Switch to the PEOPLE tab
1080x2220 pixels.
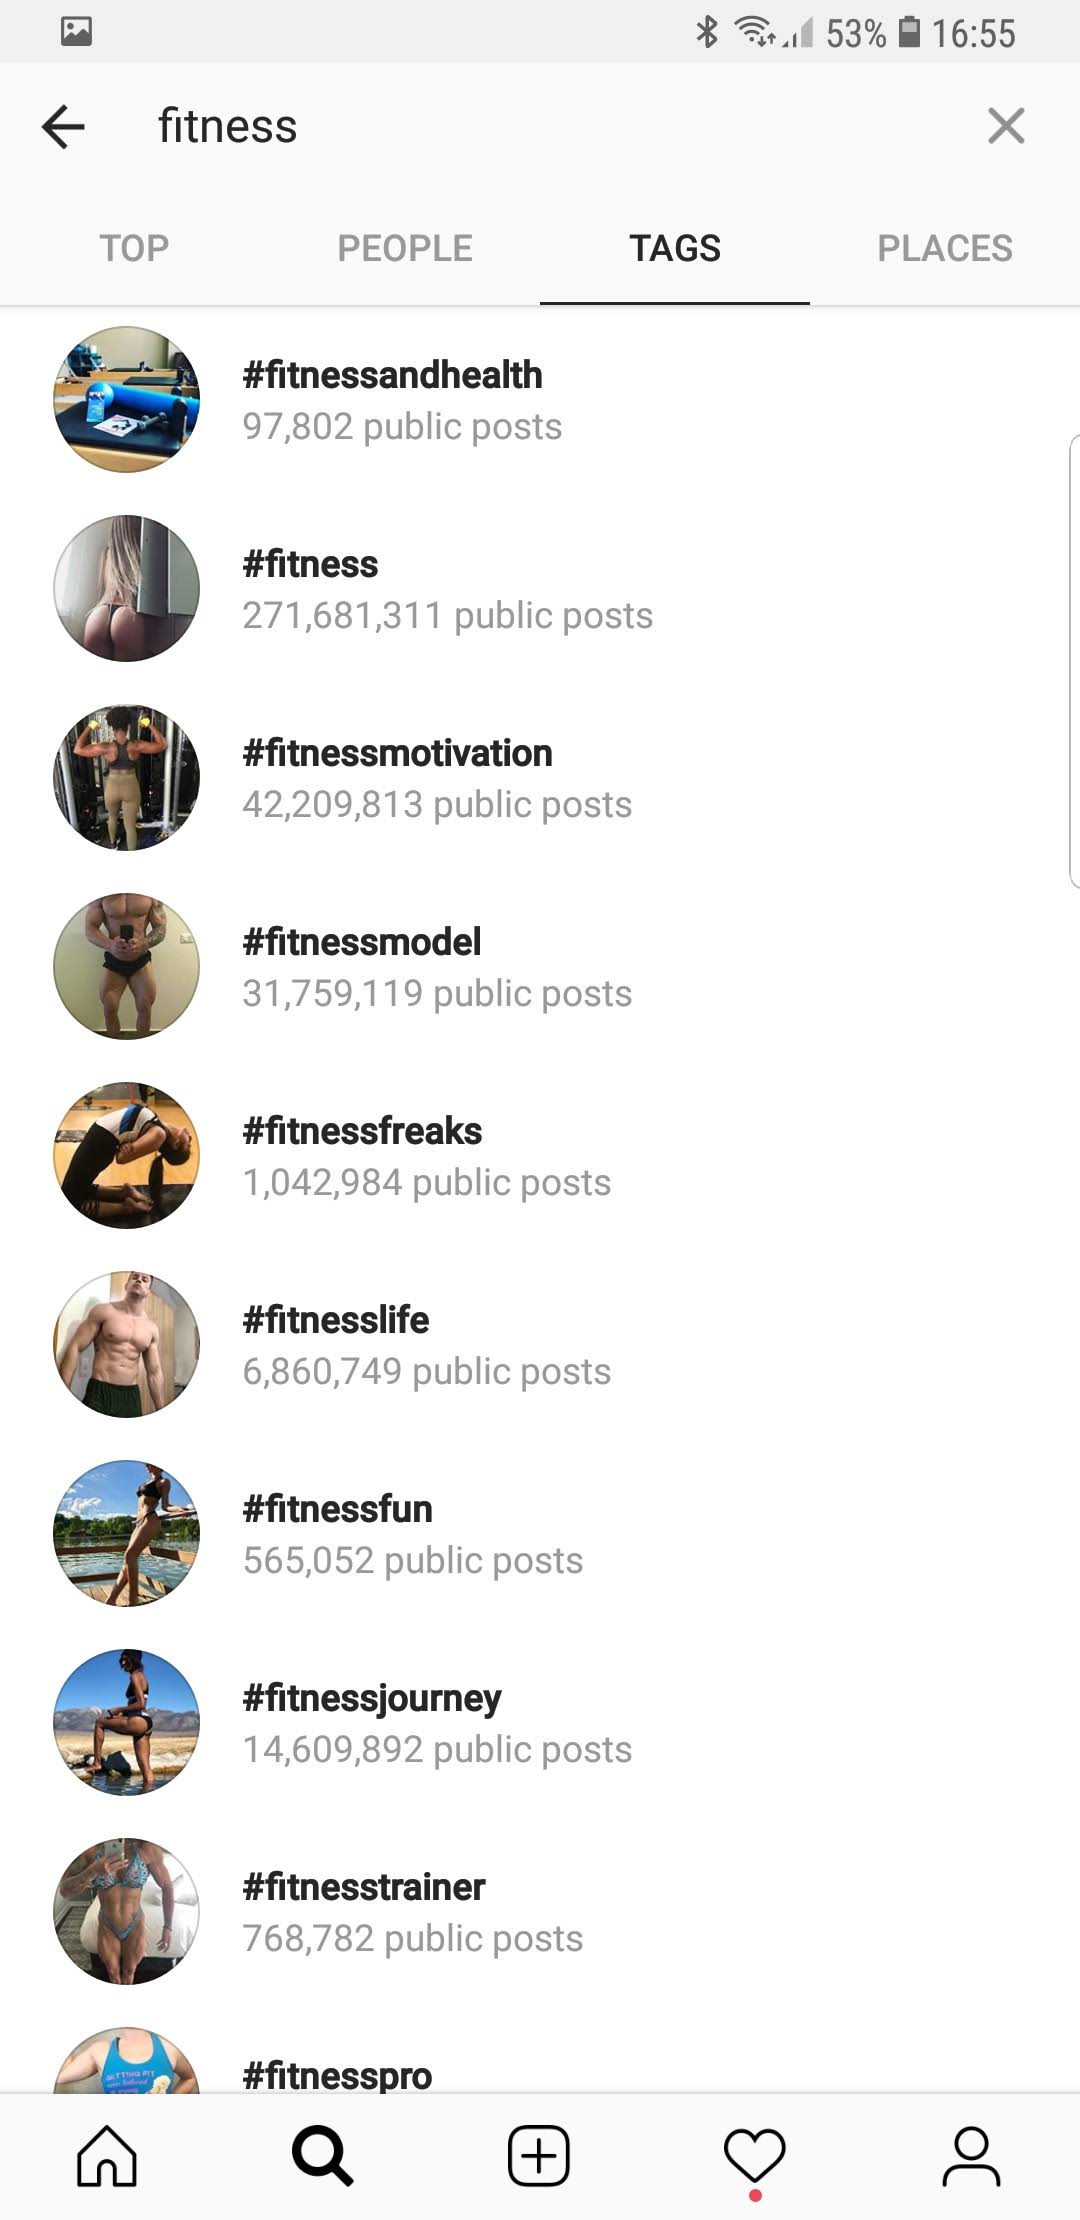[x=405, y=248]
